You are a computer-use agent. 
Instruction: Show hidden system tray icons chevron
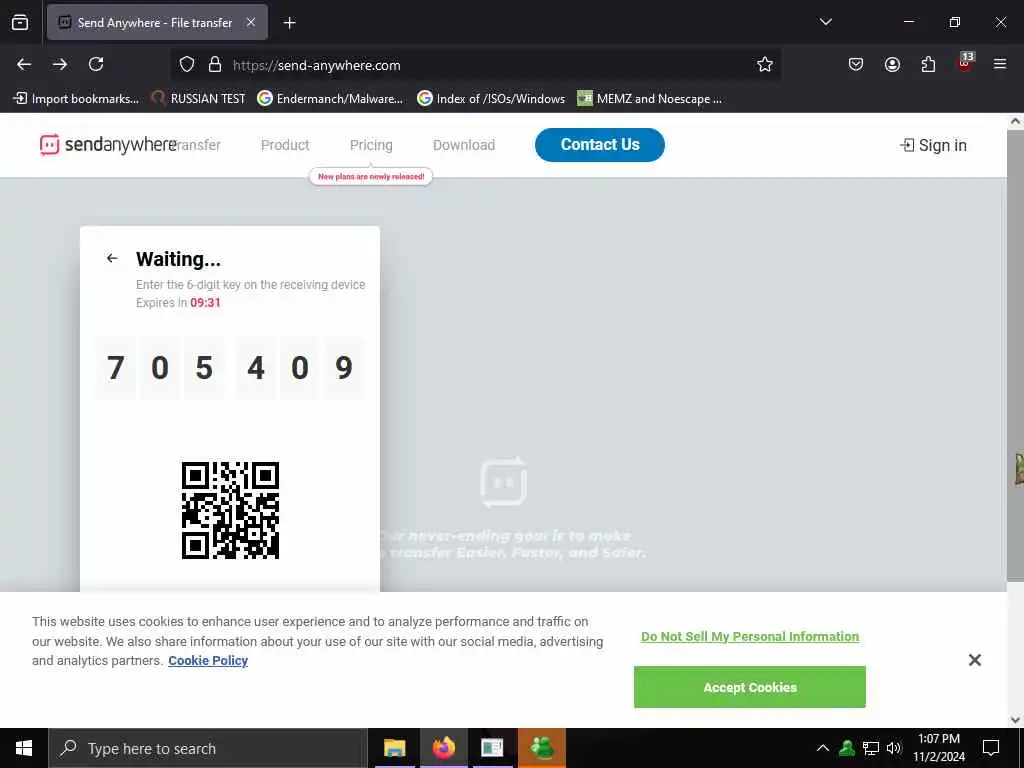point(823,748)
